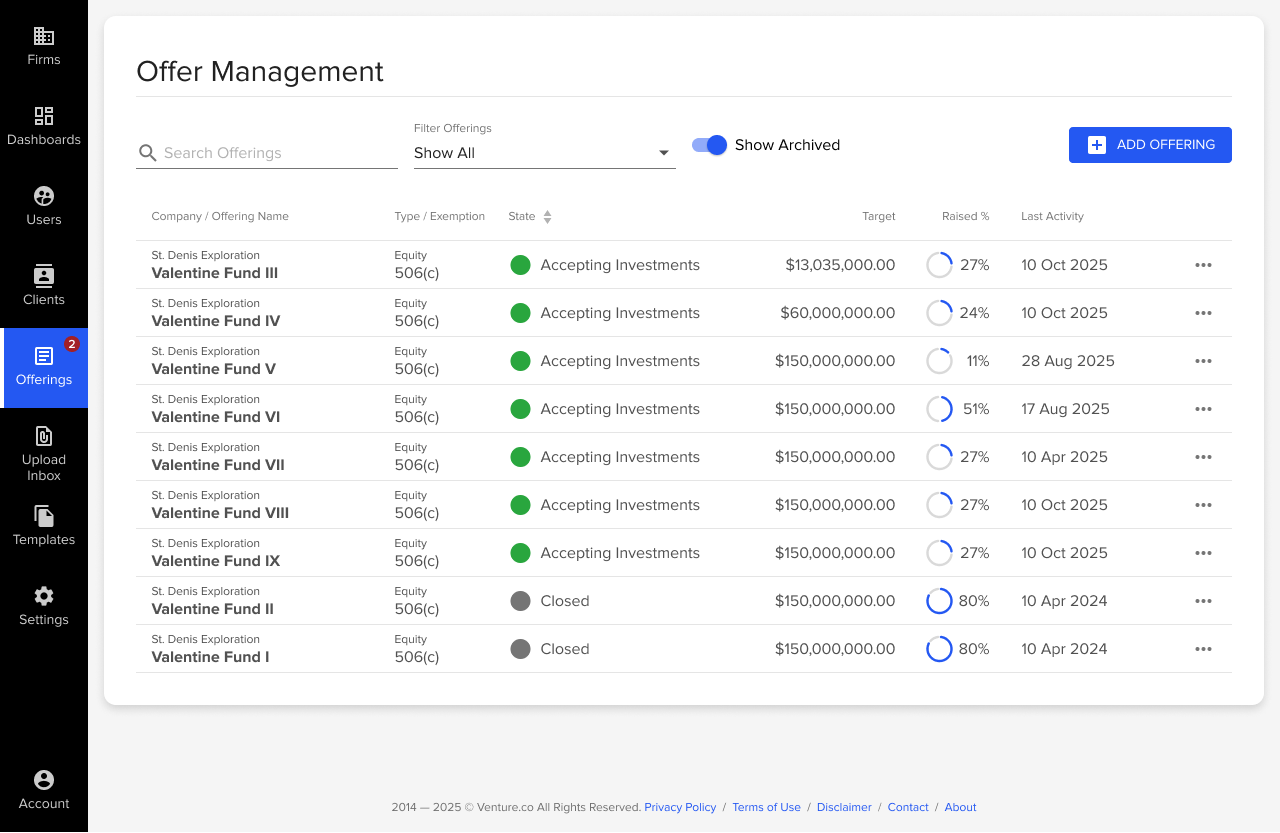The width and height of the screenshot is (1280, 833).
Task: Select the Offerings sidebar tab
Action: click(44, 367)
